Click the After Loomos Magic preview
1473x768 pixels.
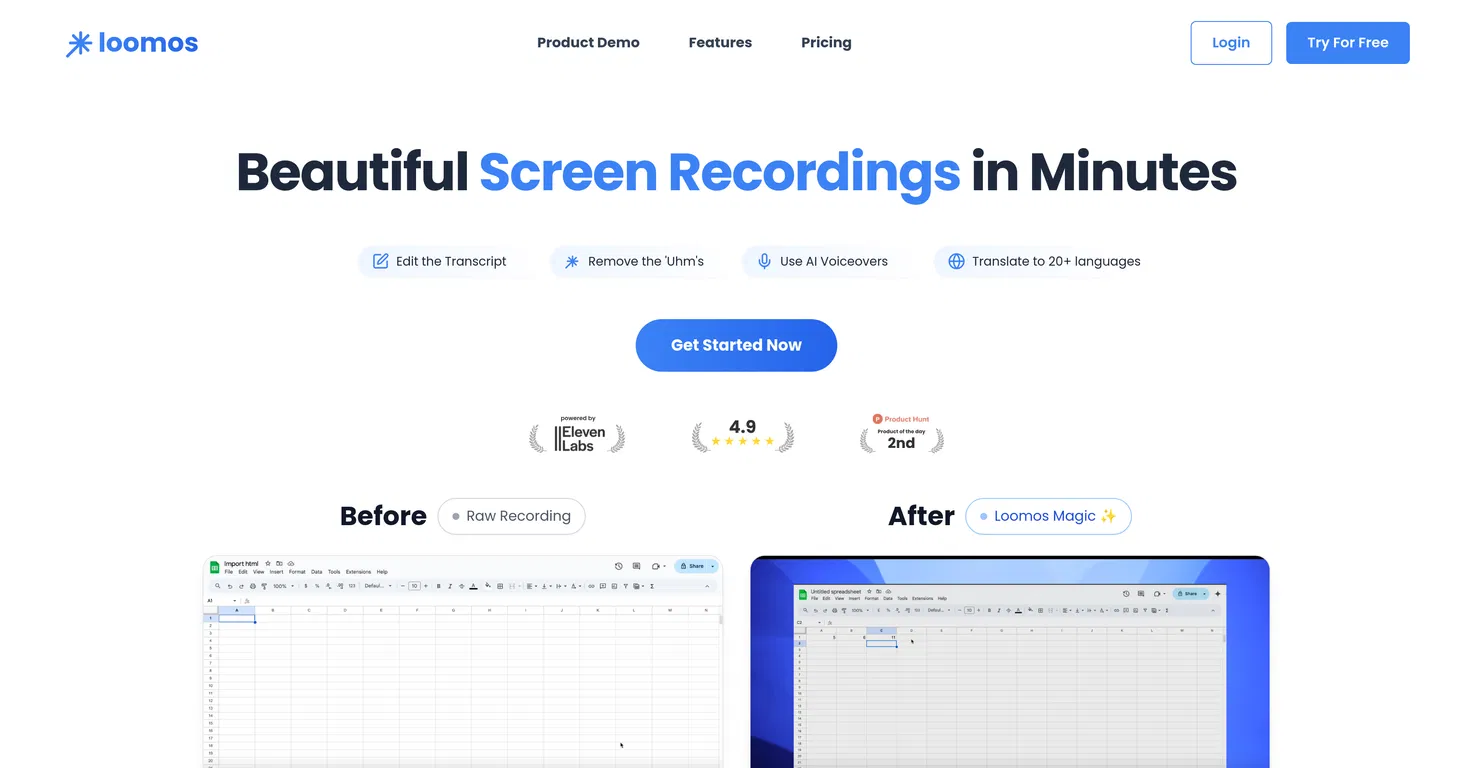coord(1010,662)
